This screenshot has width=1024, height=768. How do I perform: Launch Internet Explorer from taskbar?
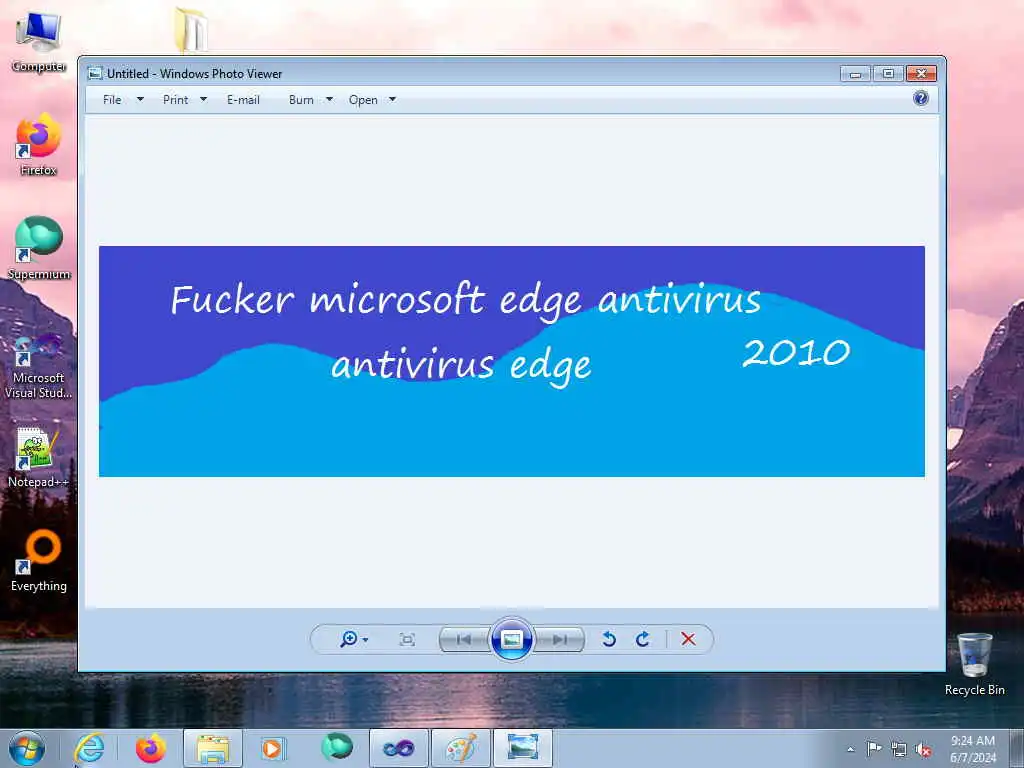click(x=89, y=748)
